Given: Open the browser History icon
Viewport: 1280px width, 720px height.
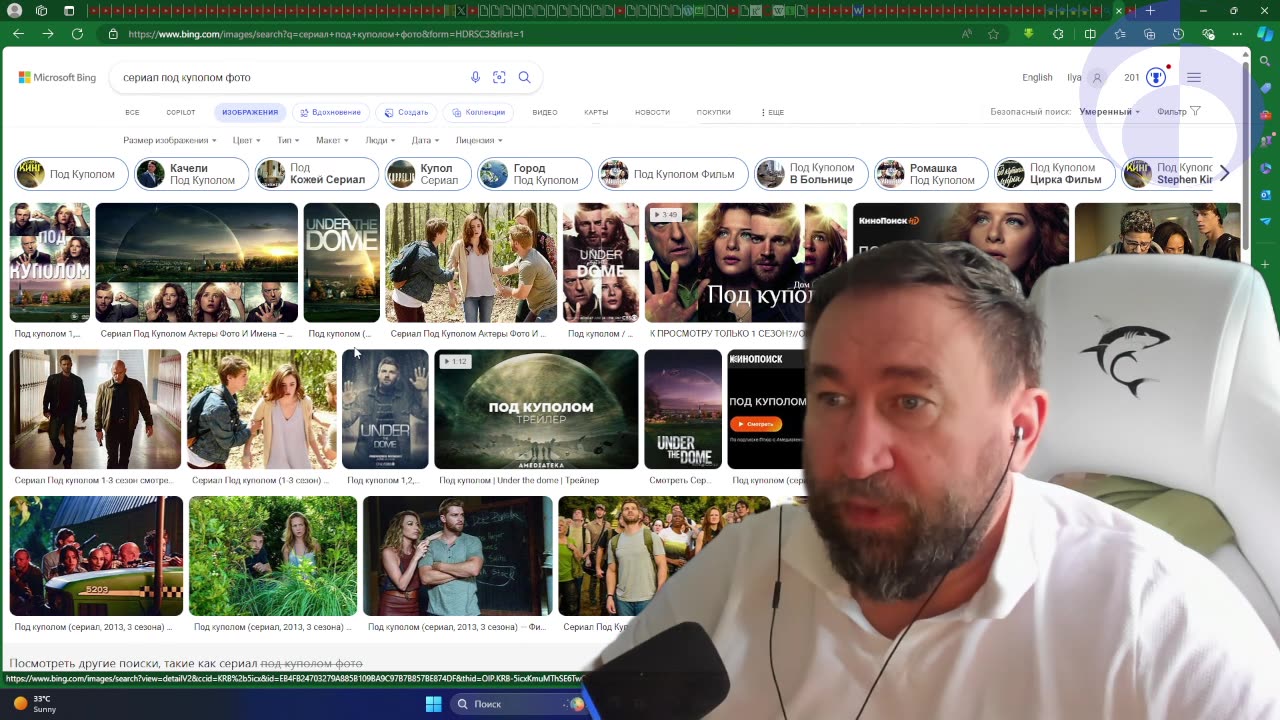Looking at the screenshot, I should coord(1178,33).
